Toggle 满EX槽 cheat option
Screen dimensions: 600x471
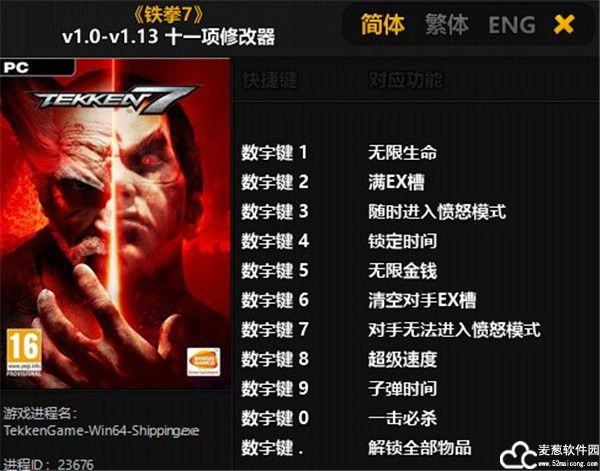[x=396, y=182]
